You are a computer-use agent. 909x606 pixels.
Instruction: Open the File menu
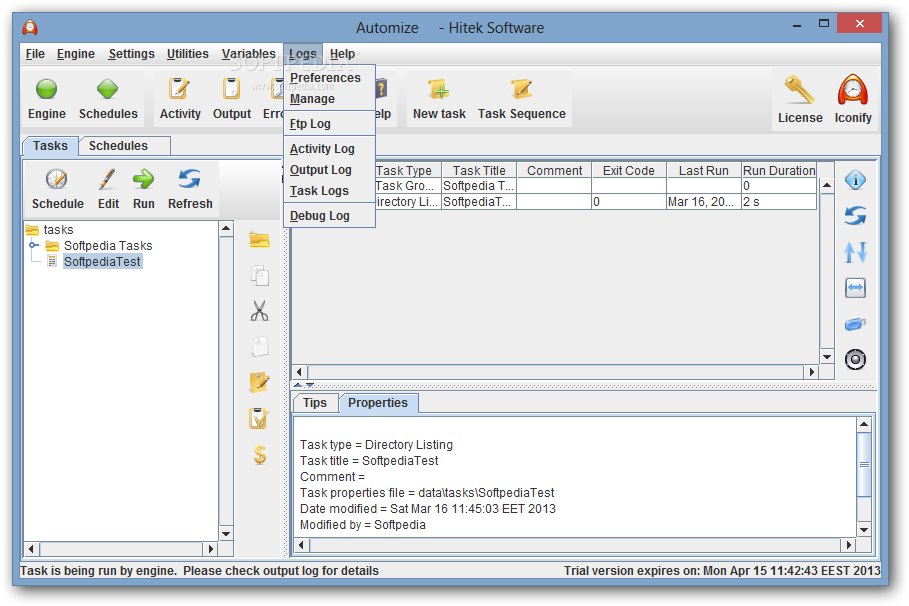pos(35,54)
